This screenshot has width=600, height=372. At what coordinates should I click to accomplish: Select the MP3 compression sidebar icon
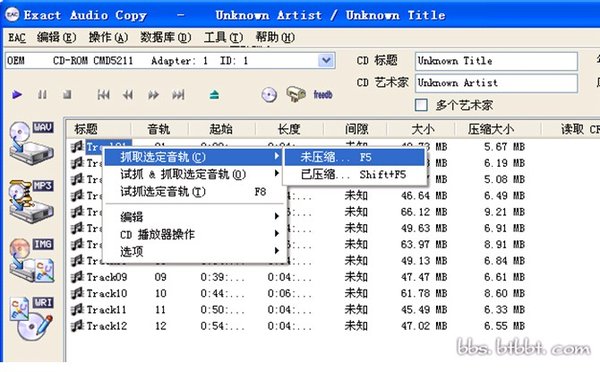[x=32, y=201]
